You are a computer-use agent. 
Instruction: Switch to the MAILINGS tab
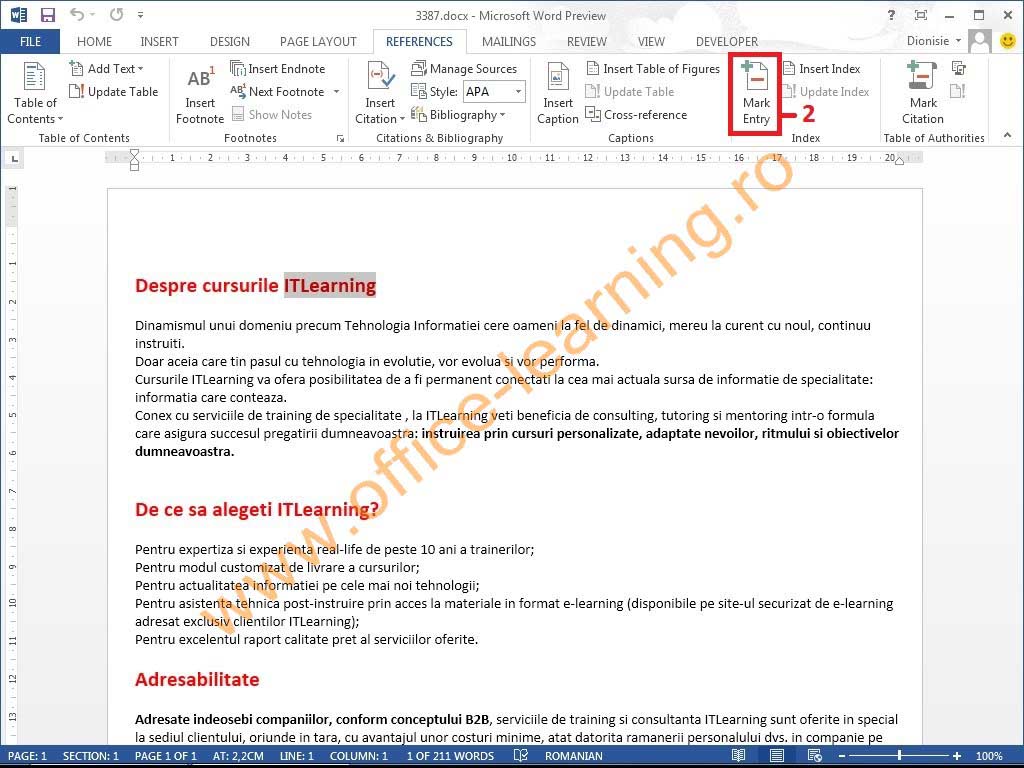509,41
